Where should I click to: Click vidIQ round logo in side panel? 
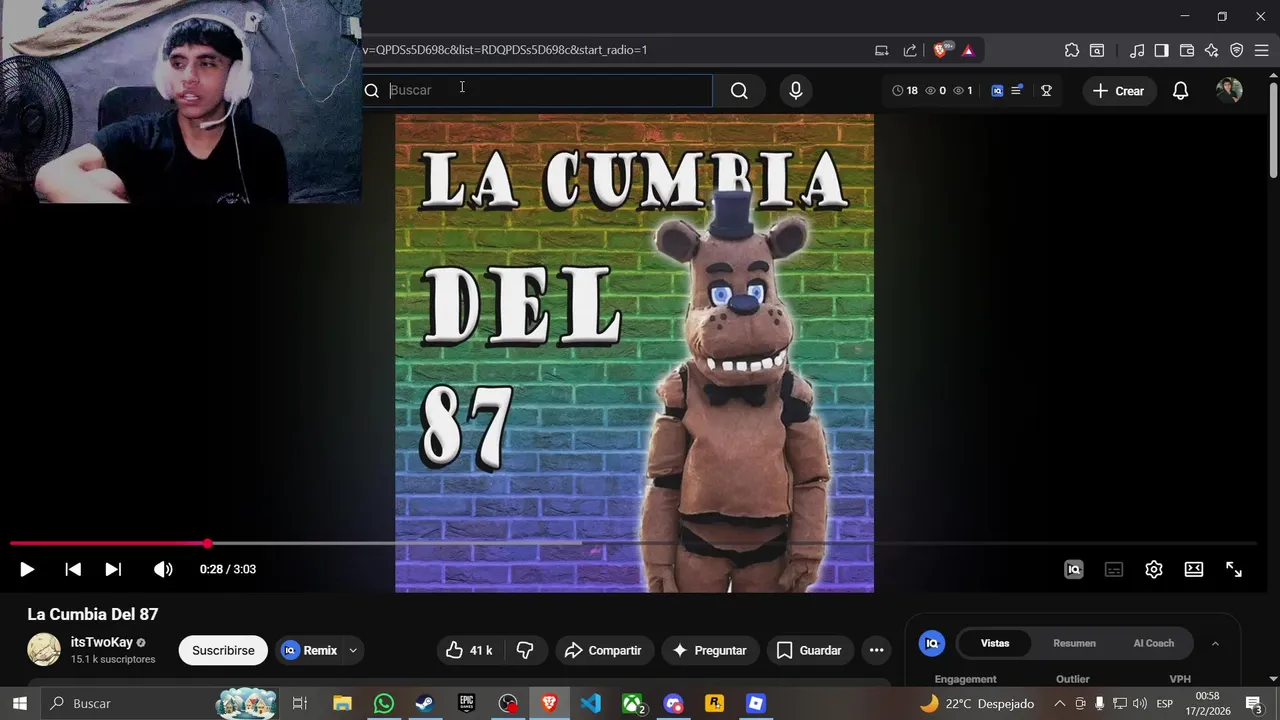coord(932,643)
